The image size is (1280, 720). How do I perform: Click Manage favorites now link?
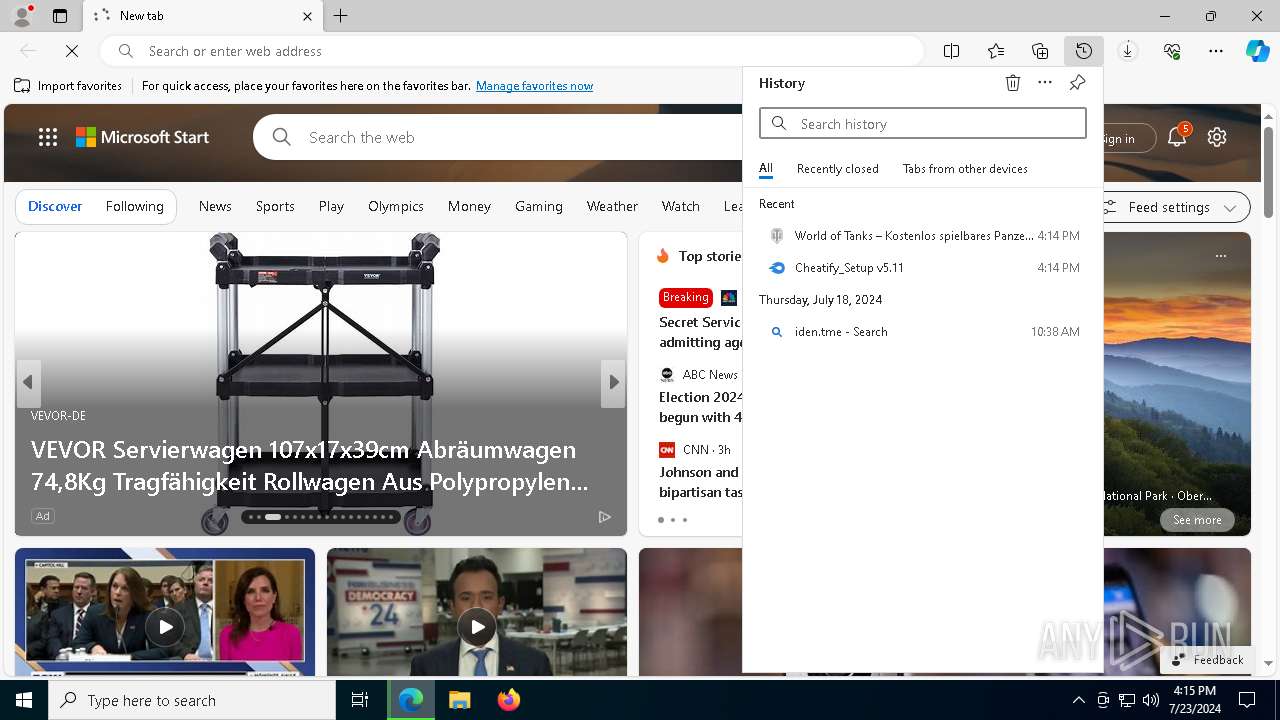coord(534,86)
